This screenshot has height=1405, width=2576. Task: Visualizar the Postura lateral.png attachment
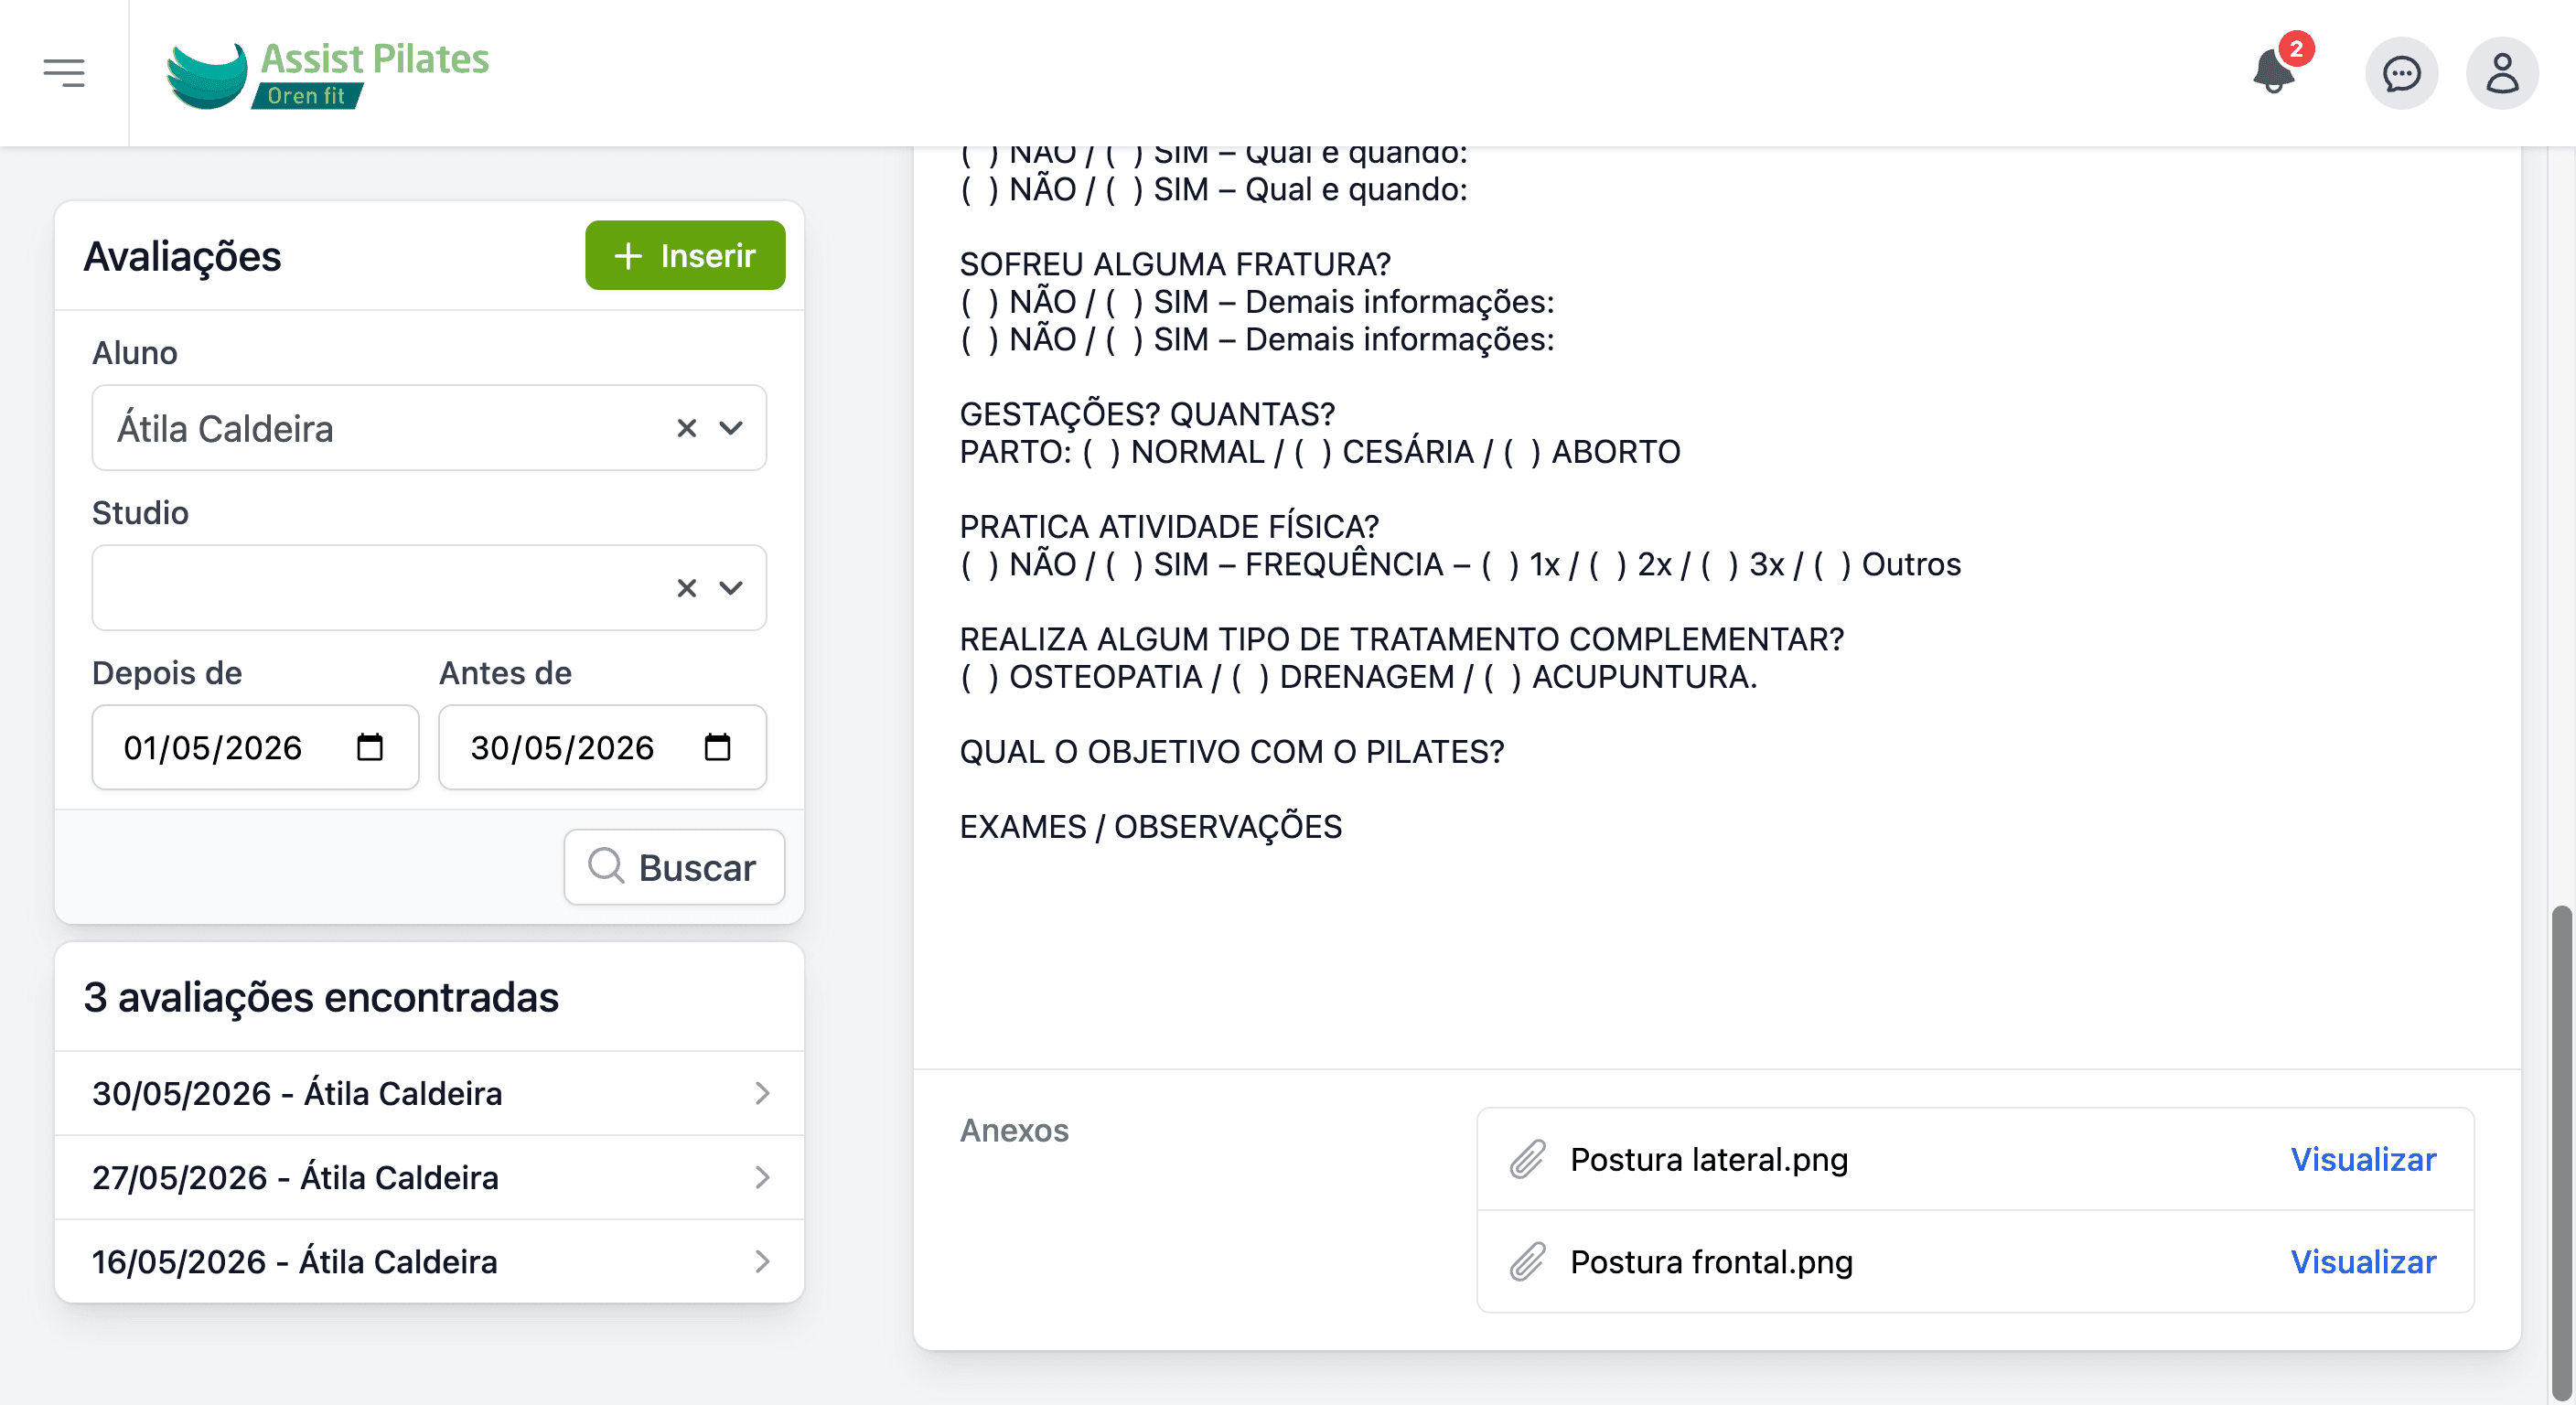(x=2363, y=1159)
